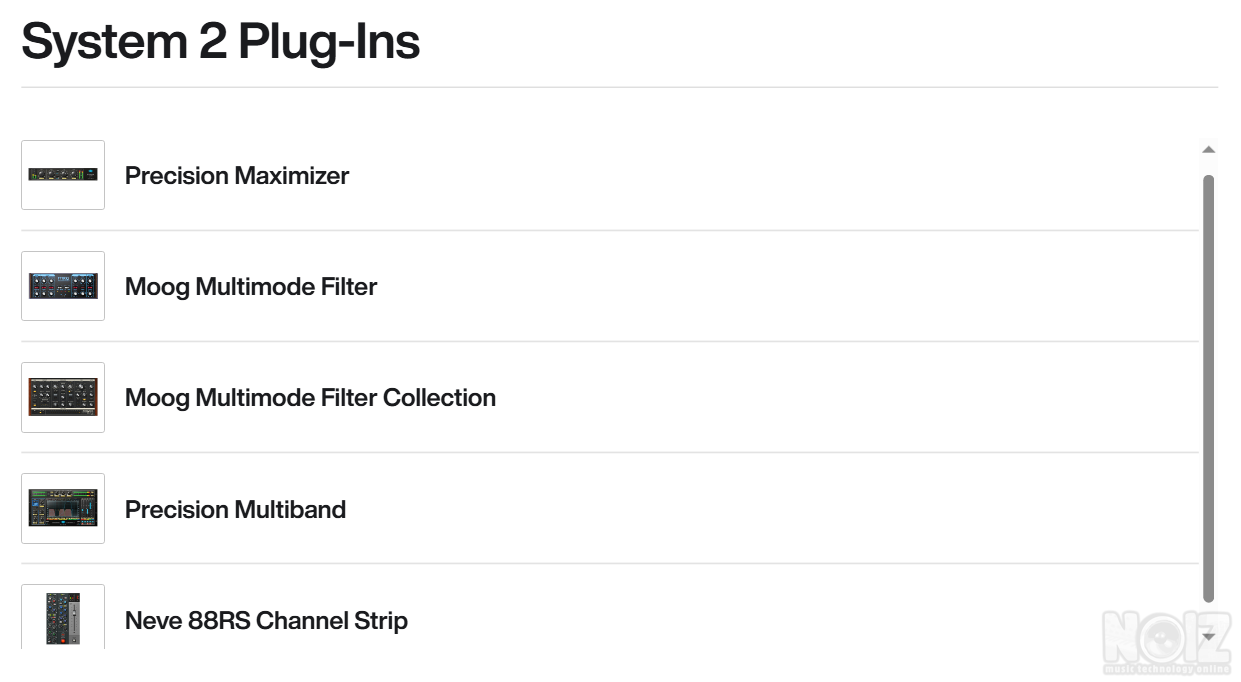Click the plug-in list scrollbar thumb
The image size is (1241, 682).
click(x=1208, y=388)
